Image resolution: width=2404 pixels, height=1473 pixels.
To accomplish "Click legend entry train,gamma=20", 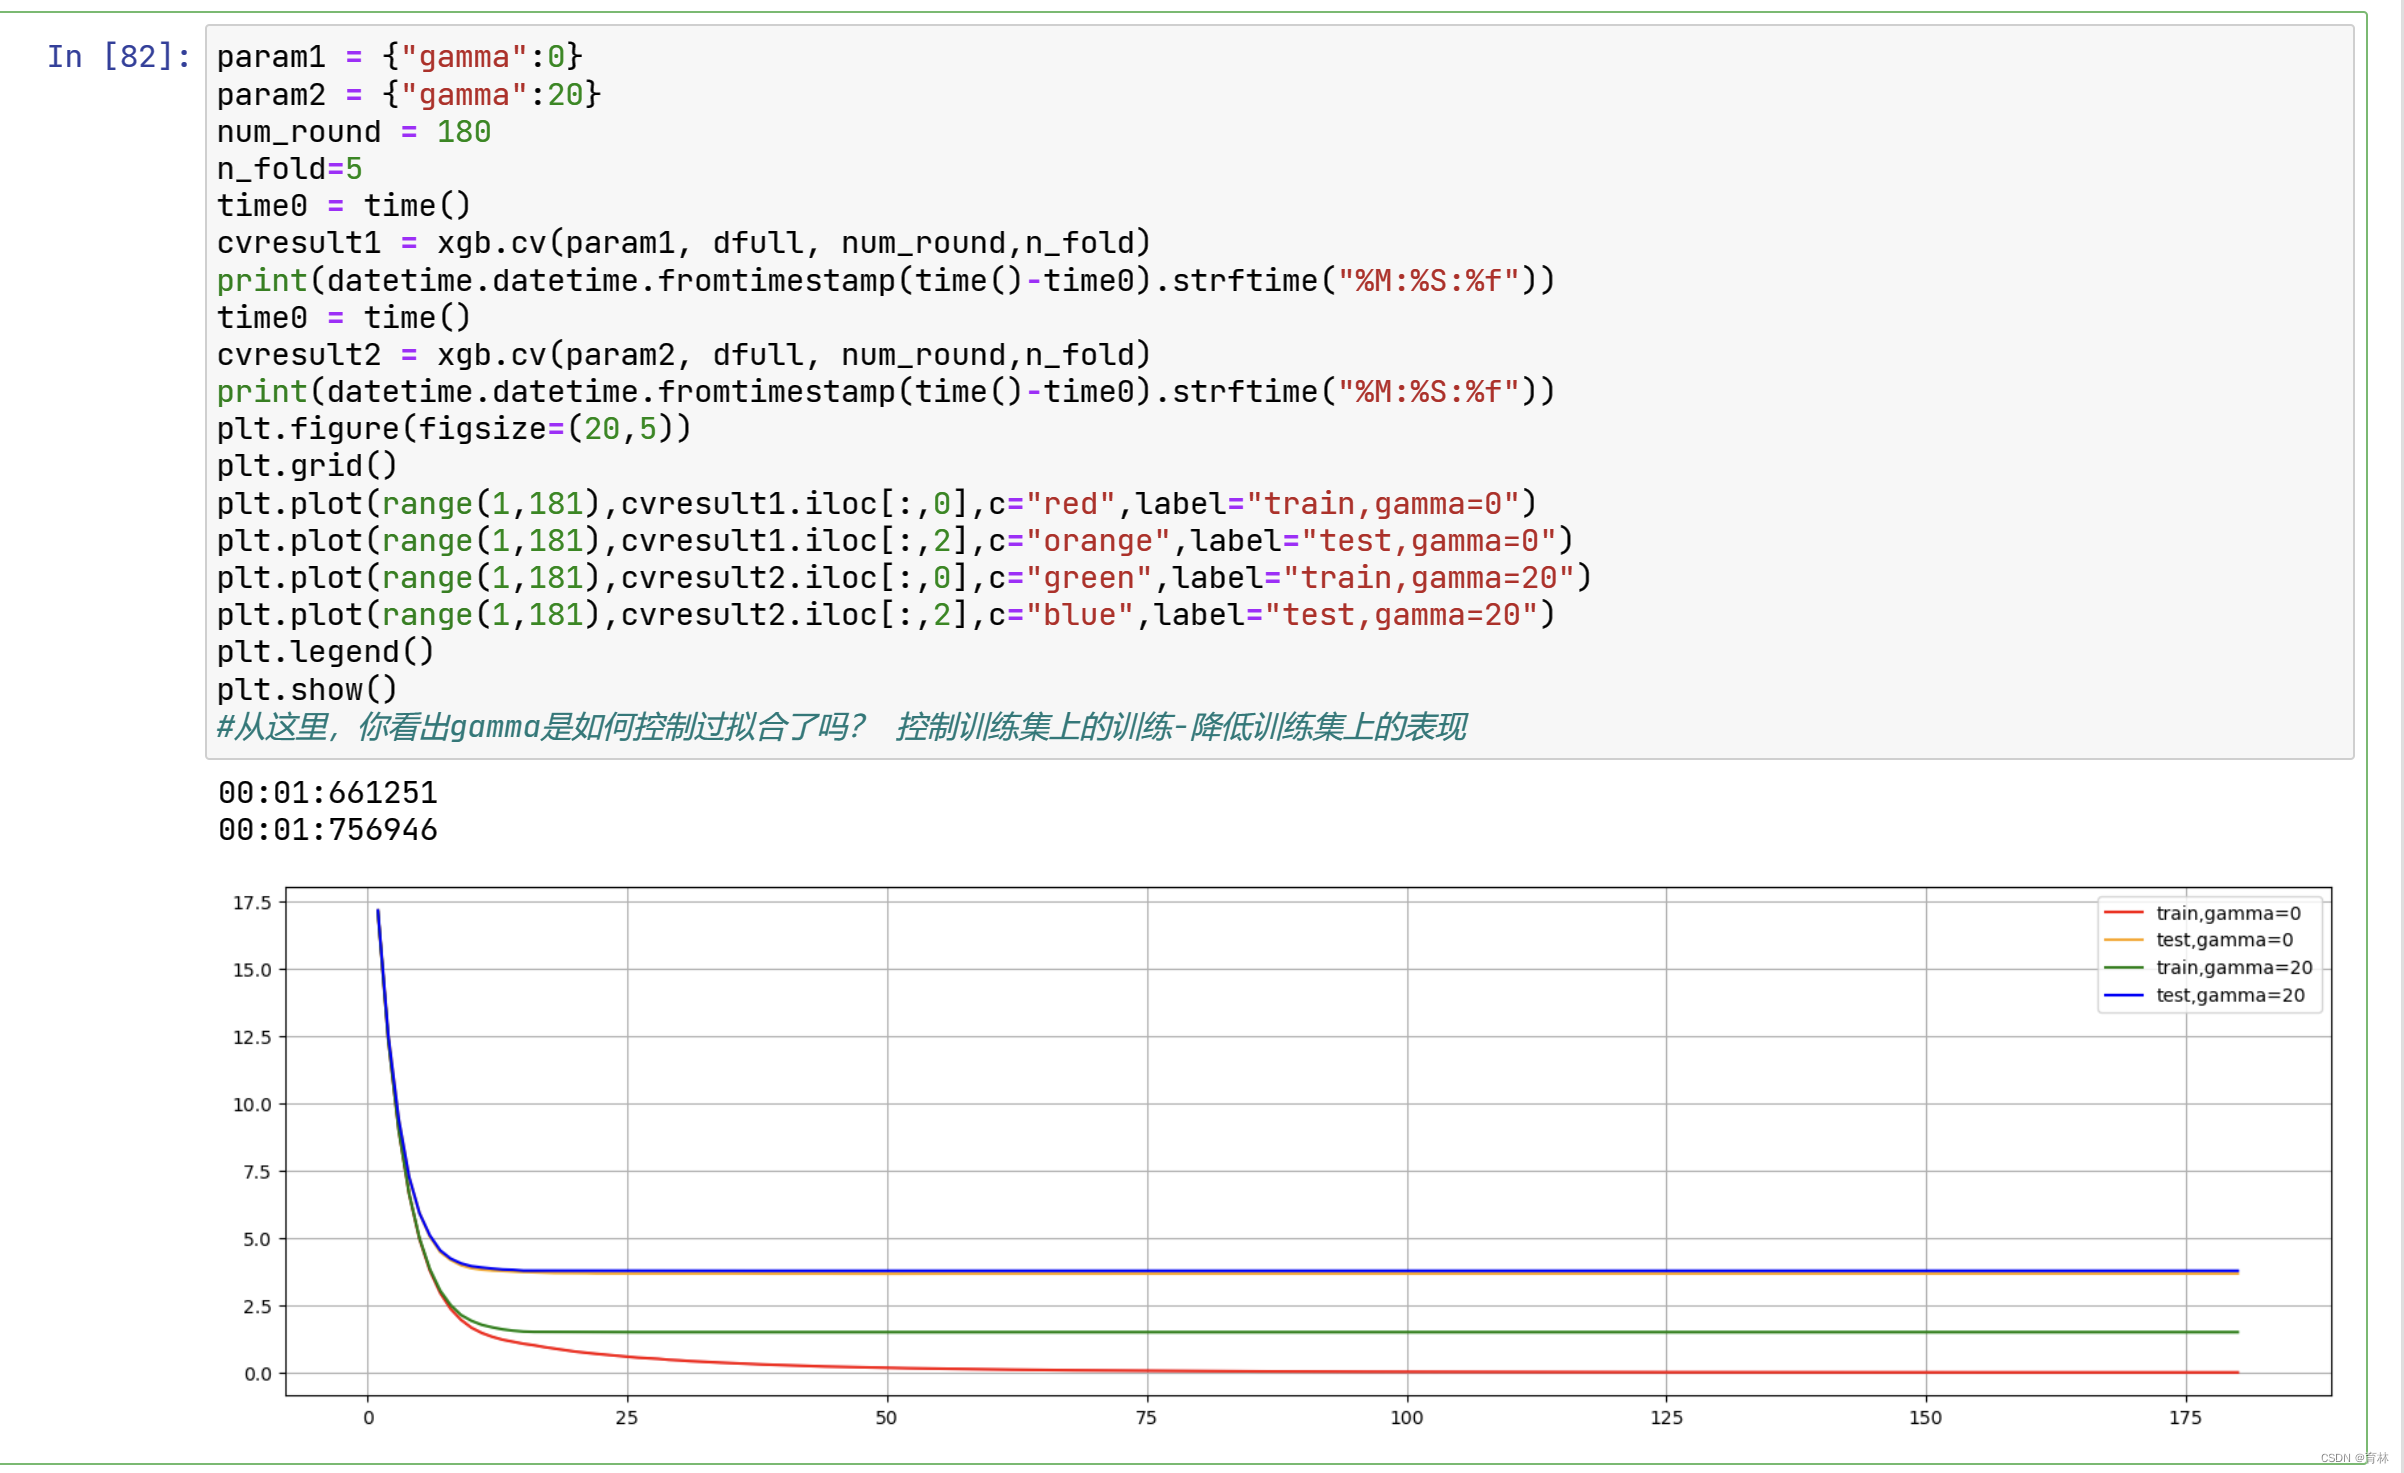I will click(2234, 967).
